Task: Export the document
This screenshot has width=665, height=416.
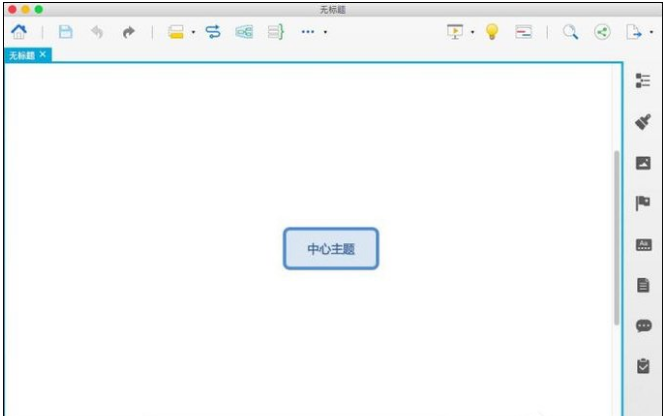Action: coord(634,32)
